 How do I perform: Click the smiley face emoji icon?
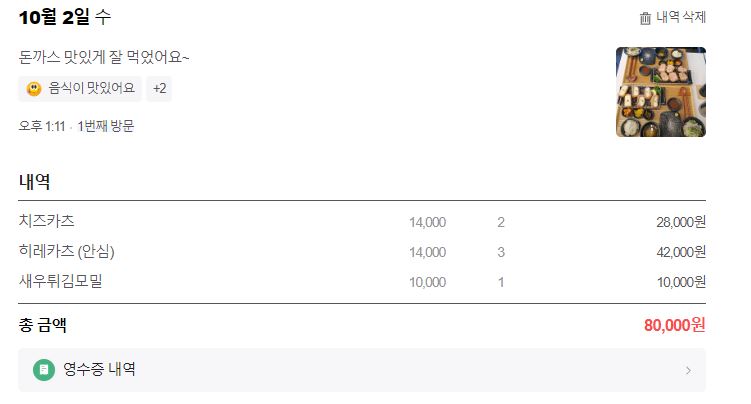click(34, 89)
